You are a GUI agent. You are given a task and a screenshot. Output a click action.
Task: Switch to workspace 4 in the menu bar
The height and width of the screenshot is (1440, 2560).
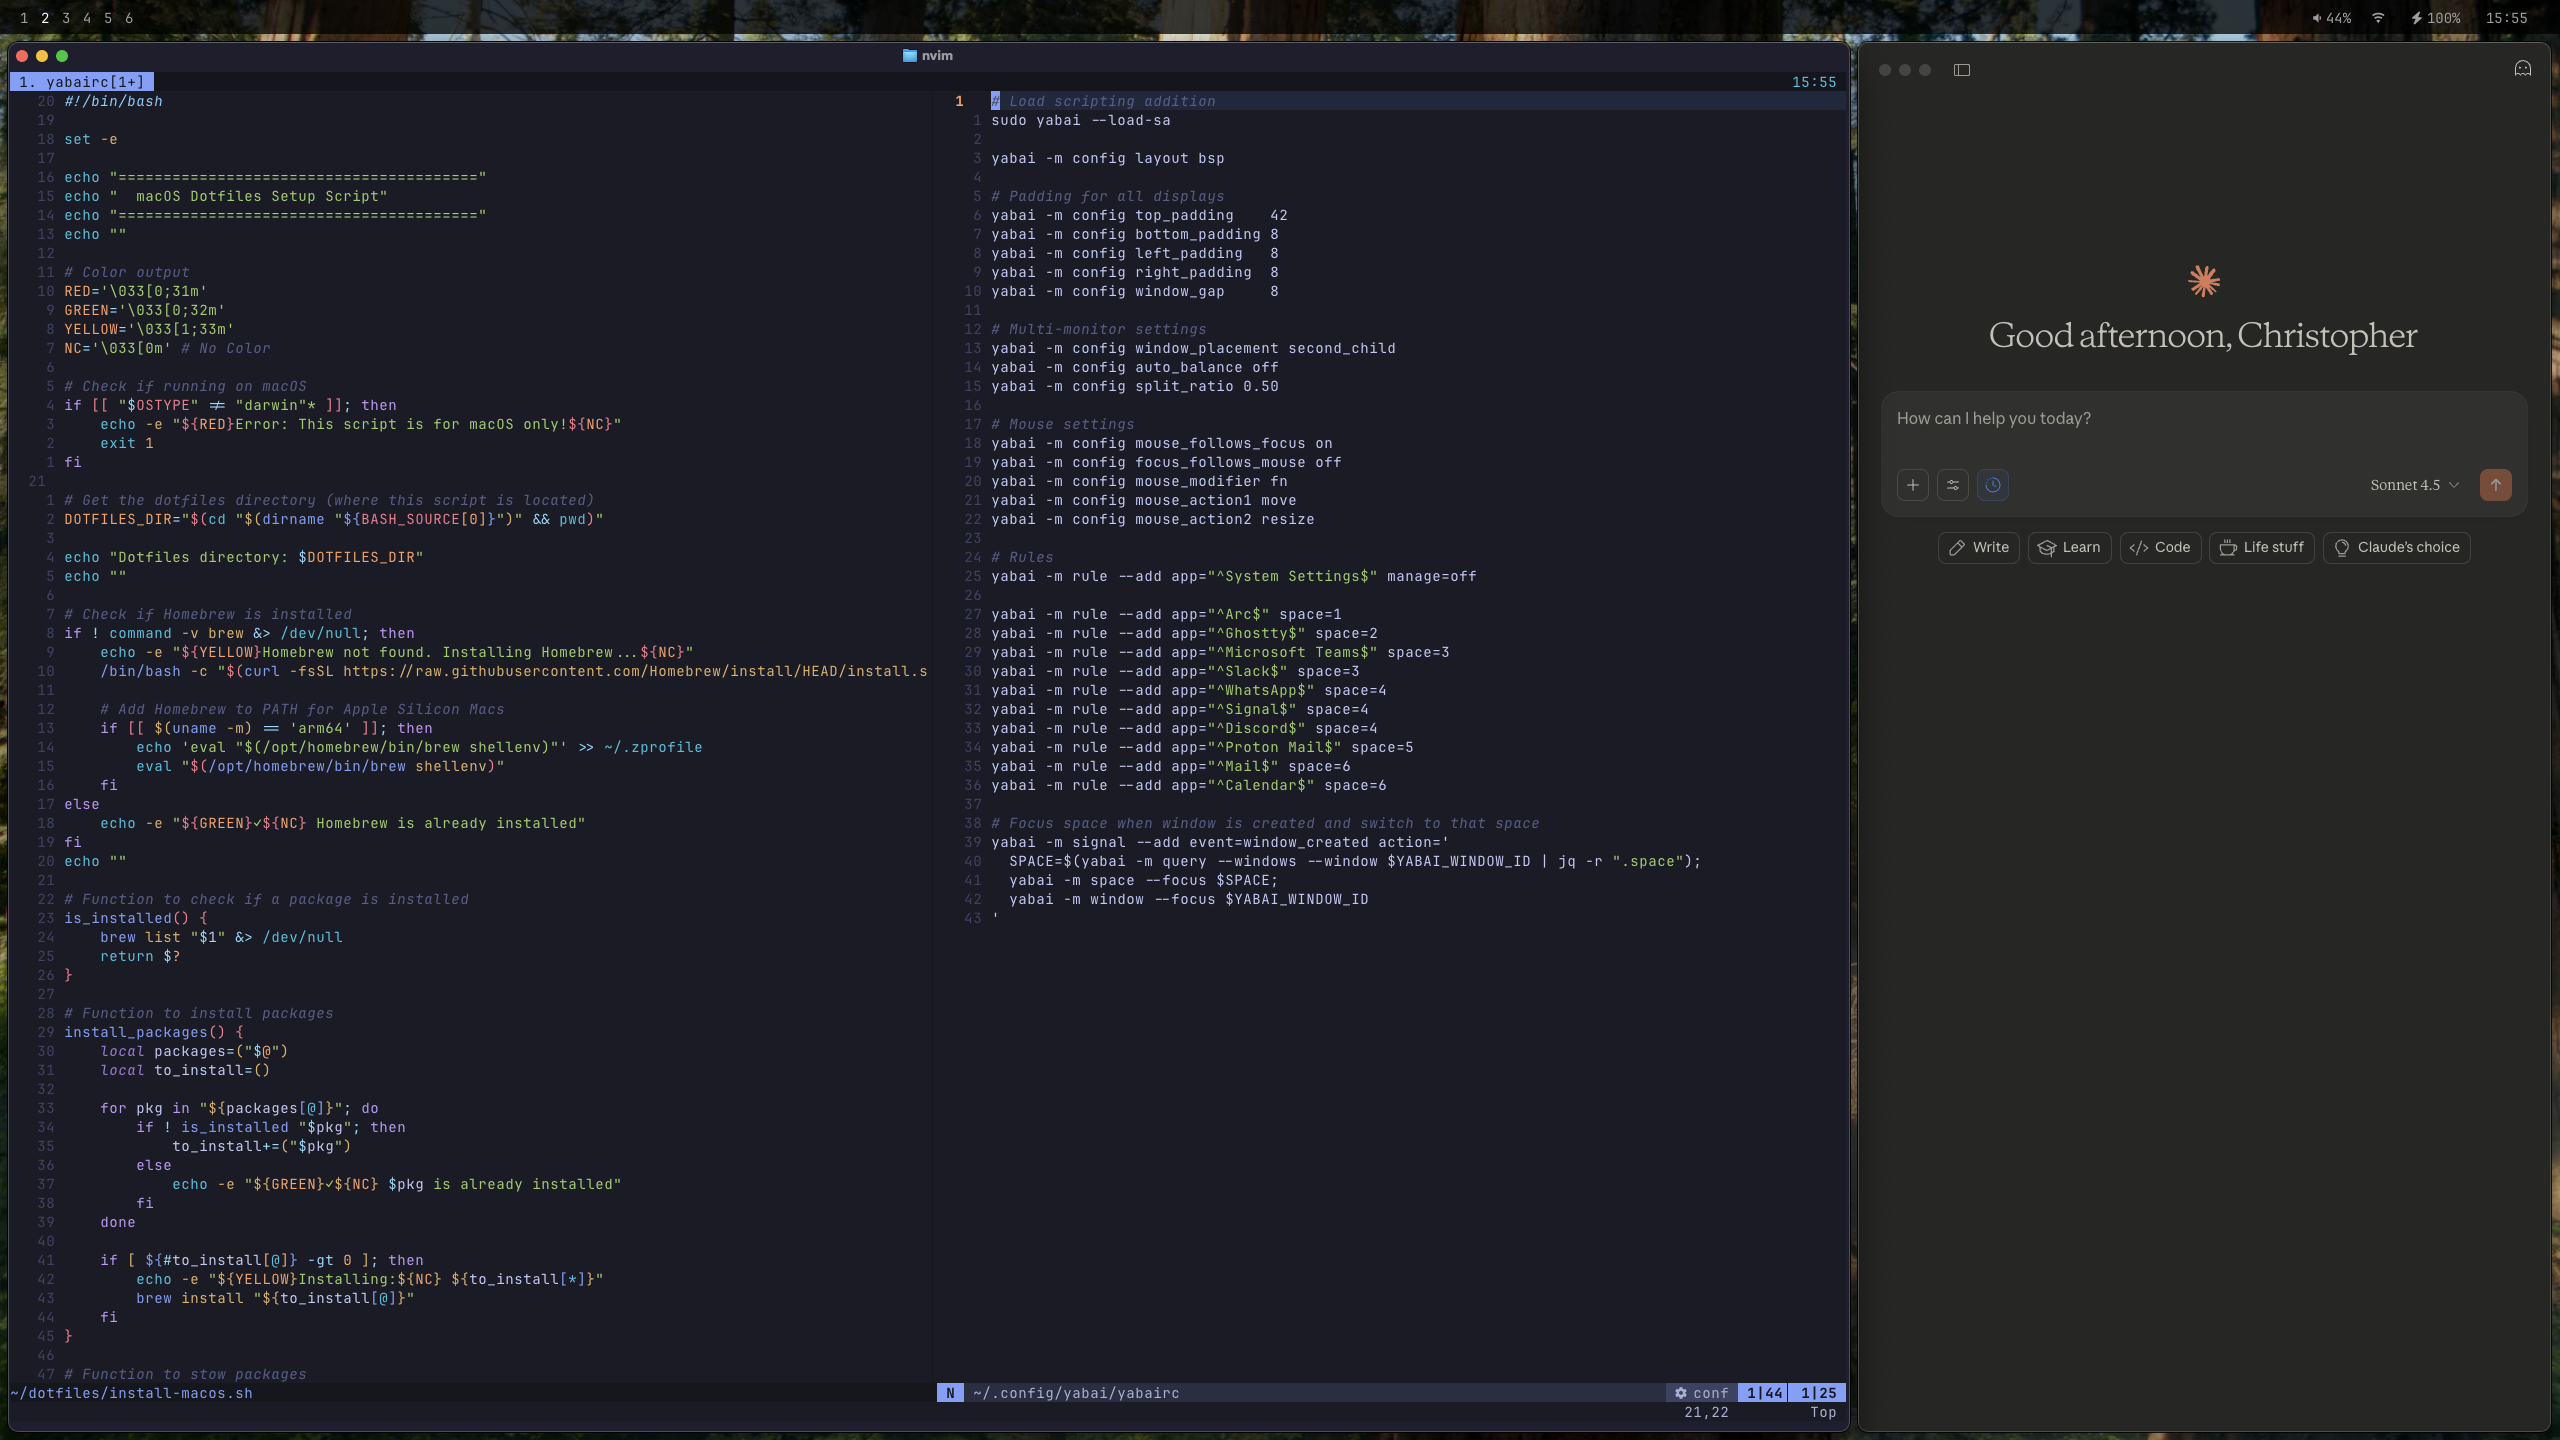click(87, 18)
